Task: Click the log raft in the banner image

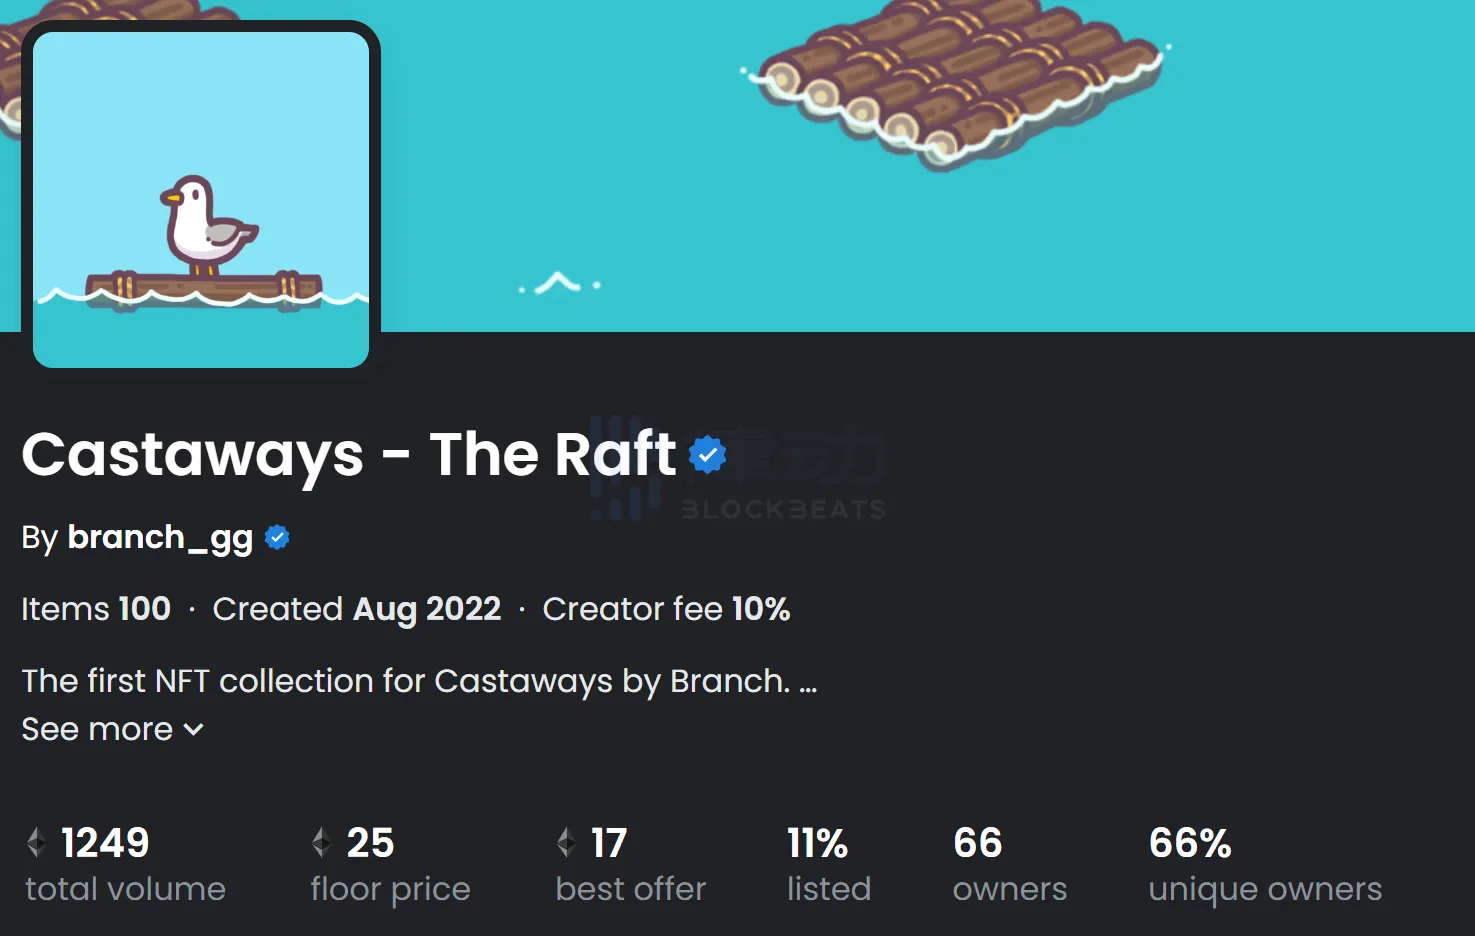Action: click(960, 80)
